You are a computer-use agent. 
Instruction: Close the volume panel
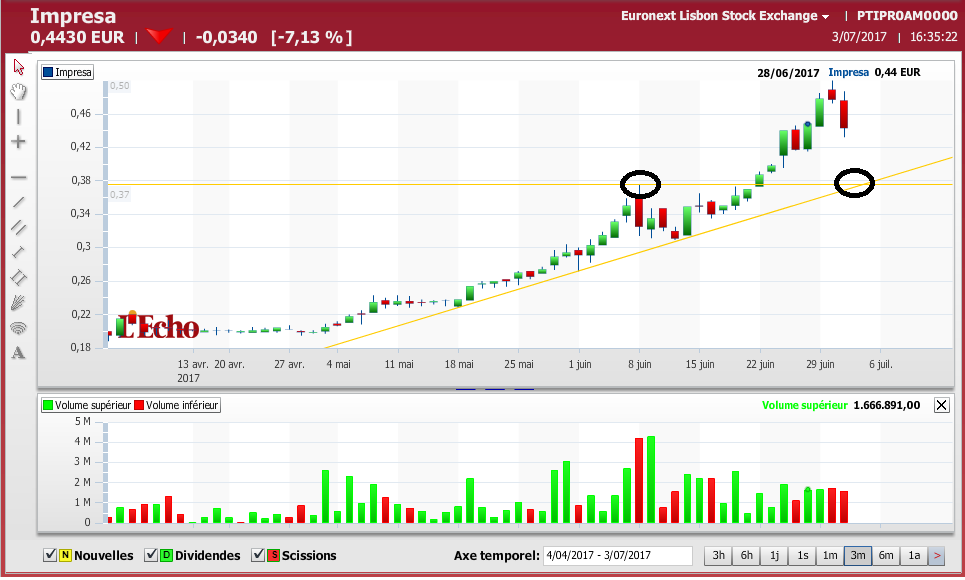(x=942, y=405)
